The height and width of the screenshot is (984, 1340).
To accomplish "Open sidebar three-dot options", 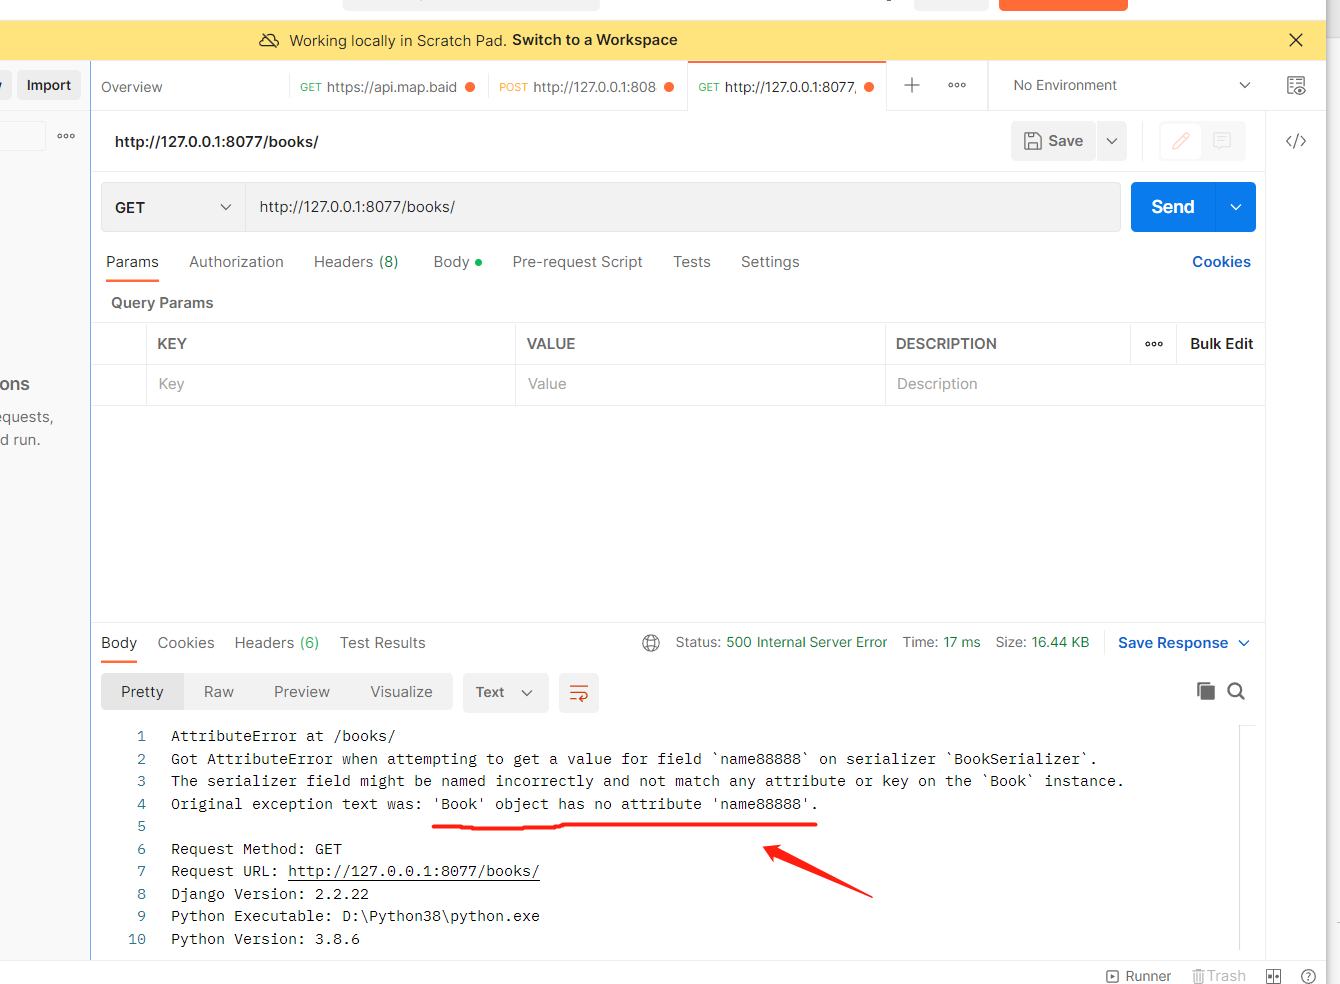I will point(66,136).
